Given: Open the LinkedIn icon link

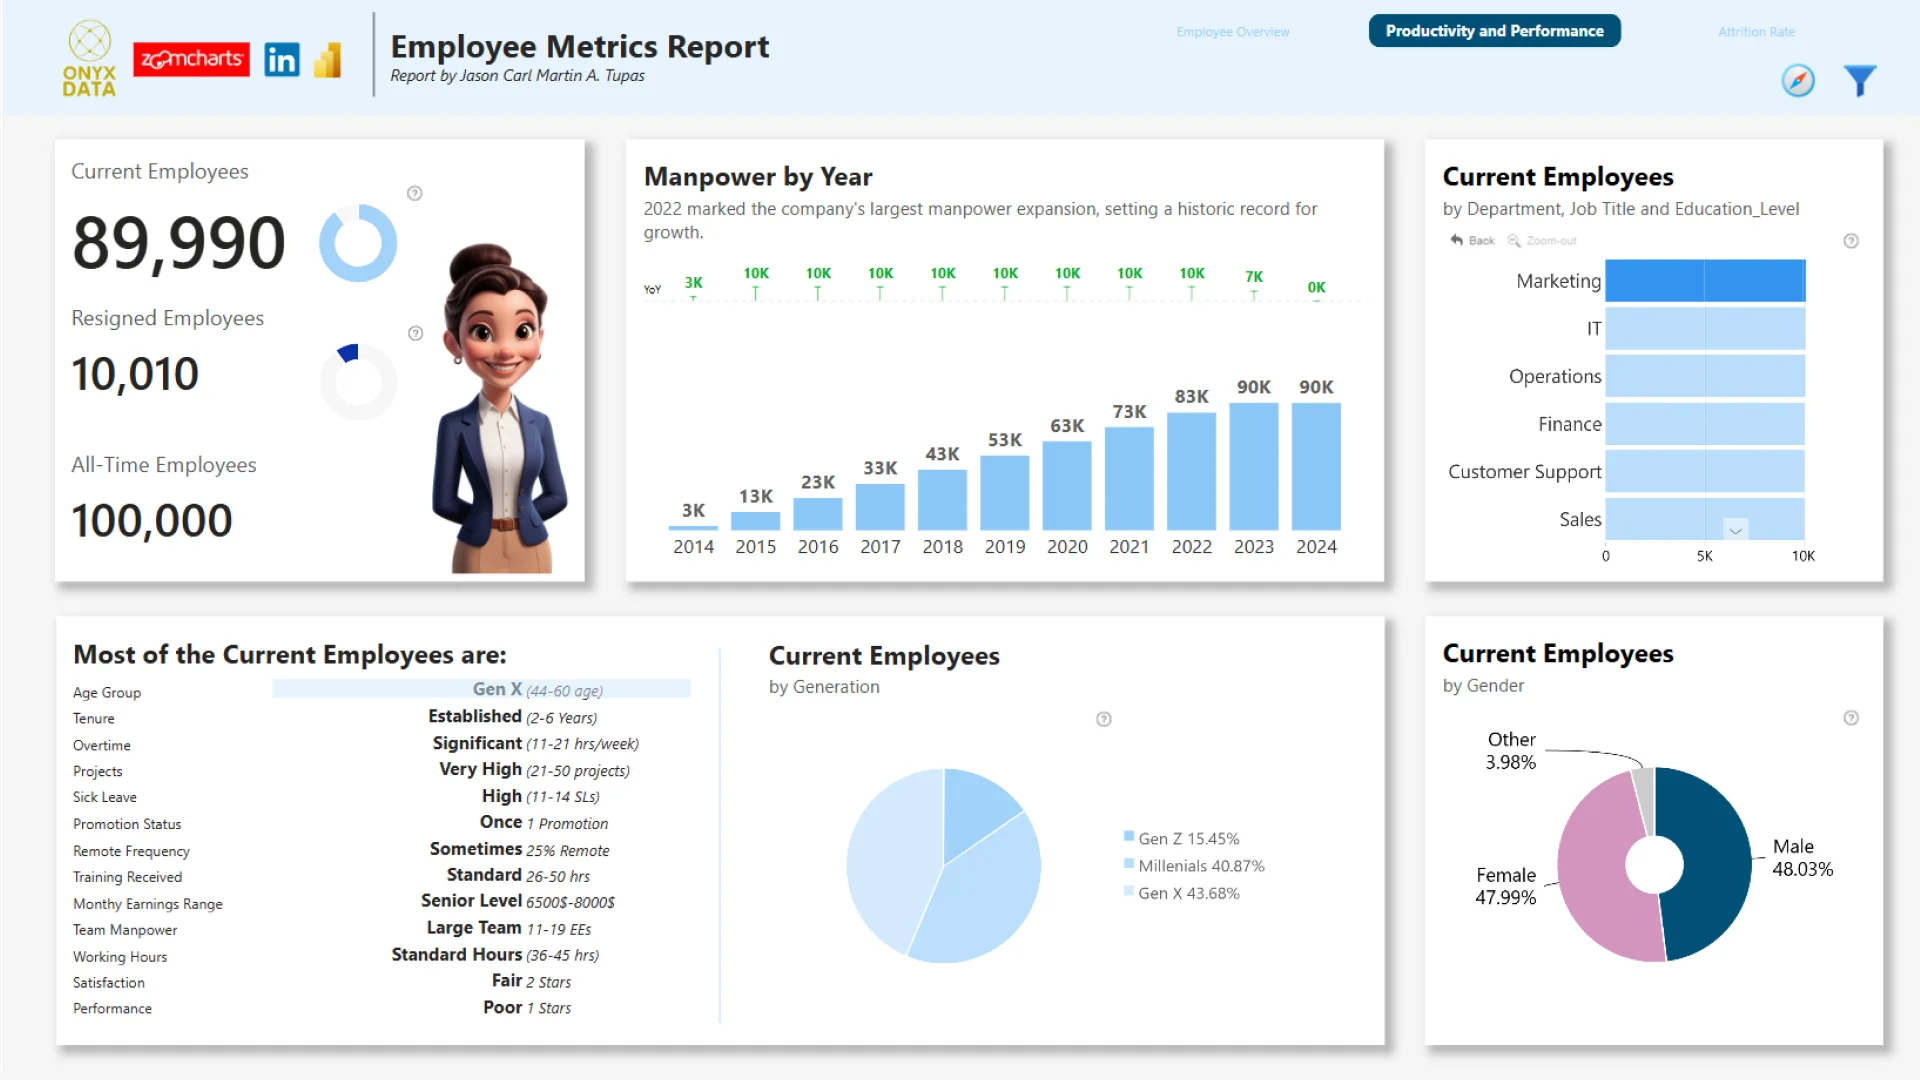Looking at the screenshot, I should click(282, 60).
